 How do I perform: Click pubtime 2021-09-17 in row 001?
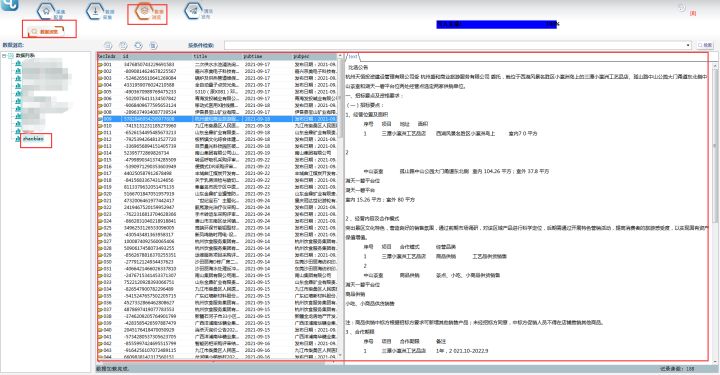click(x=258, y=65)
